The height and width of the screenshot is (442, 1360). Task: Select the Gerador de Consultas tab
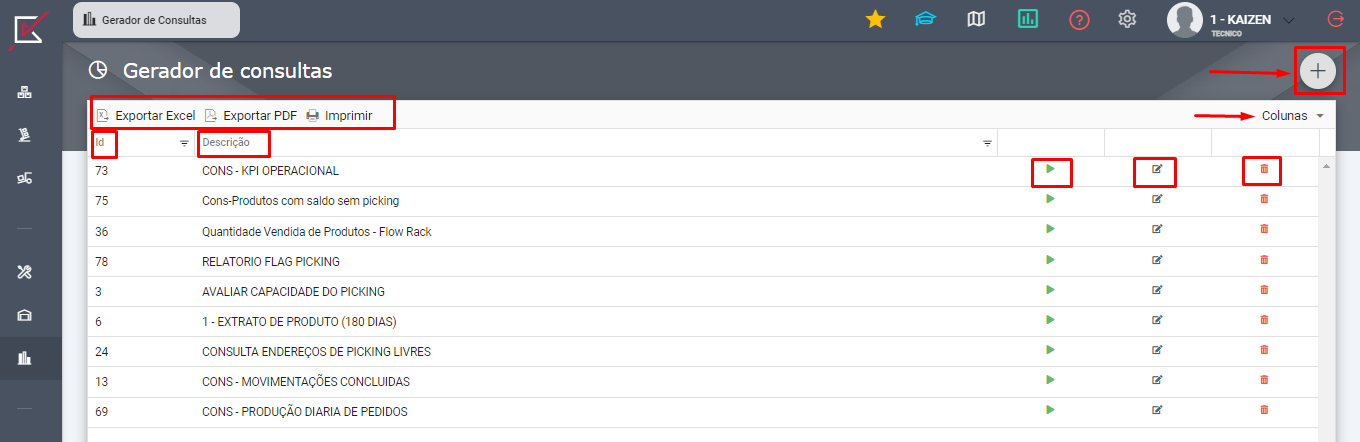[155, 20]
